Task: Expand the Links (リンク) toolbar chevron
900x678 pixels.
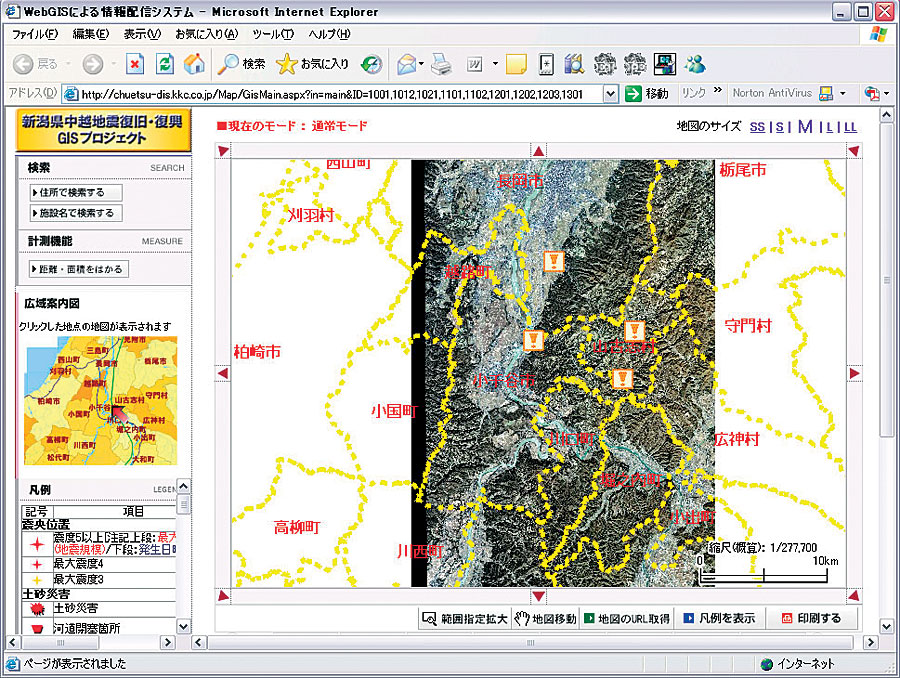Action: point(717,90)
